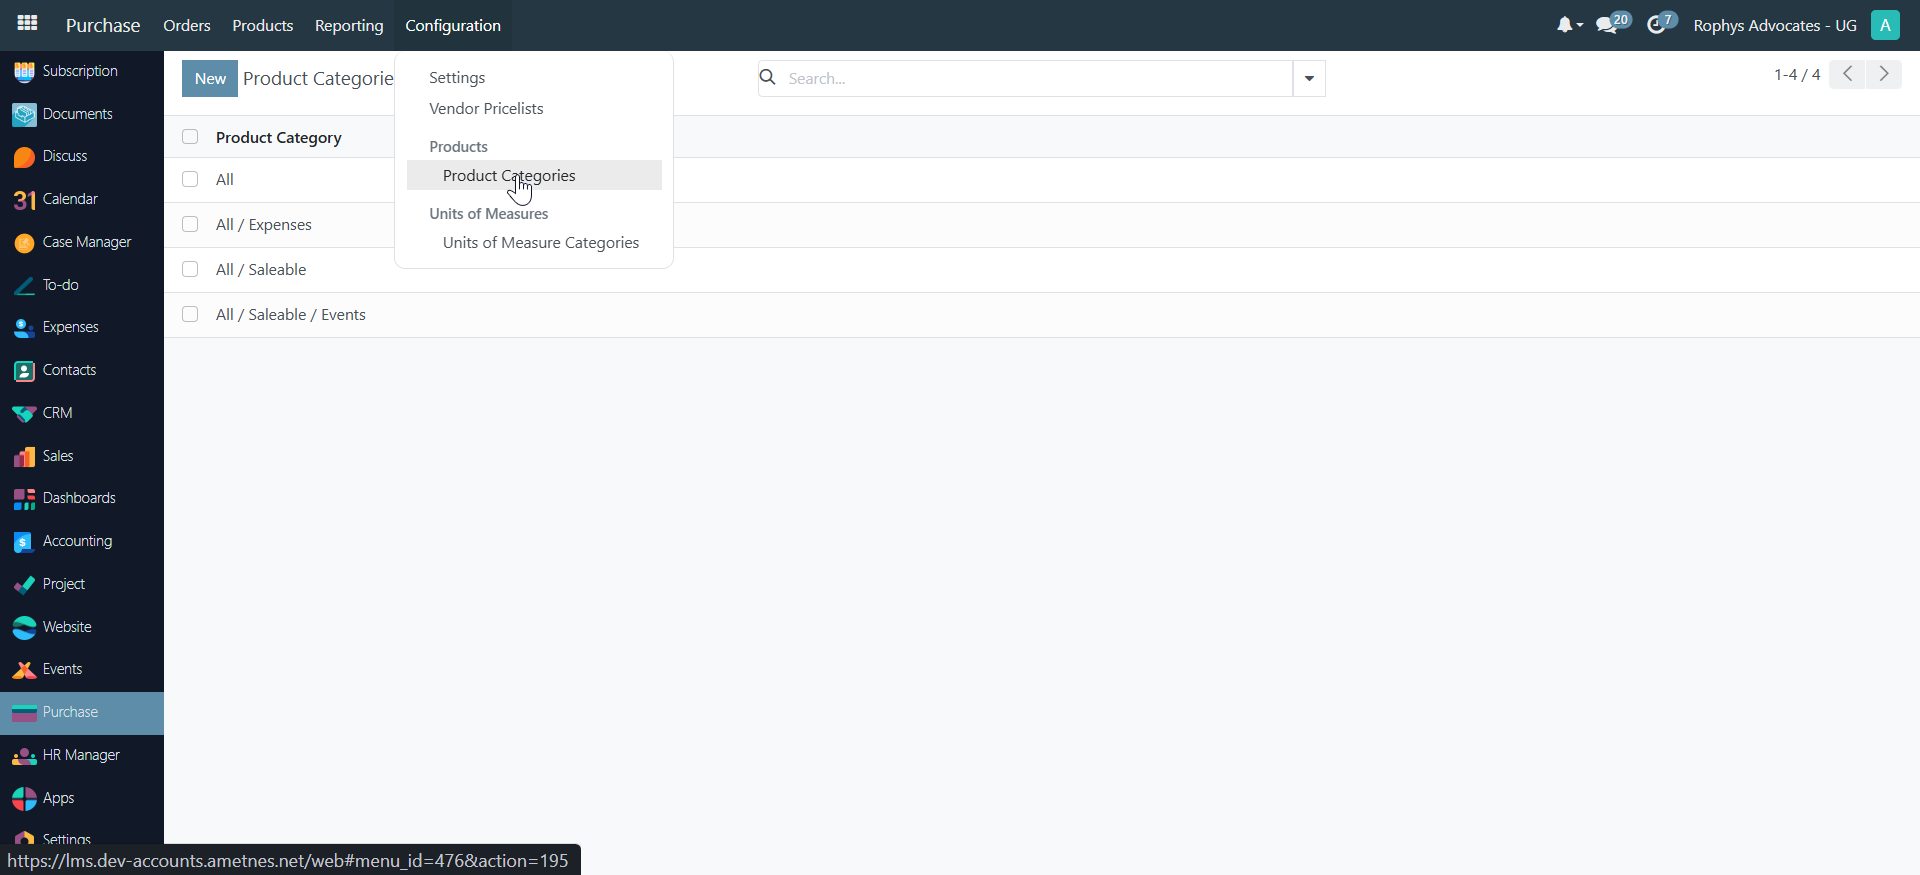Click the 1-4 / 4 pager counter
Image resolution: width=1920 pixels, height=875 pixels.
coord(1797,74)
